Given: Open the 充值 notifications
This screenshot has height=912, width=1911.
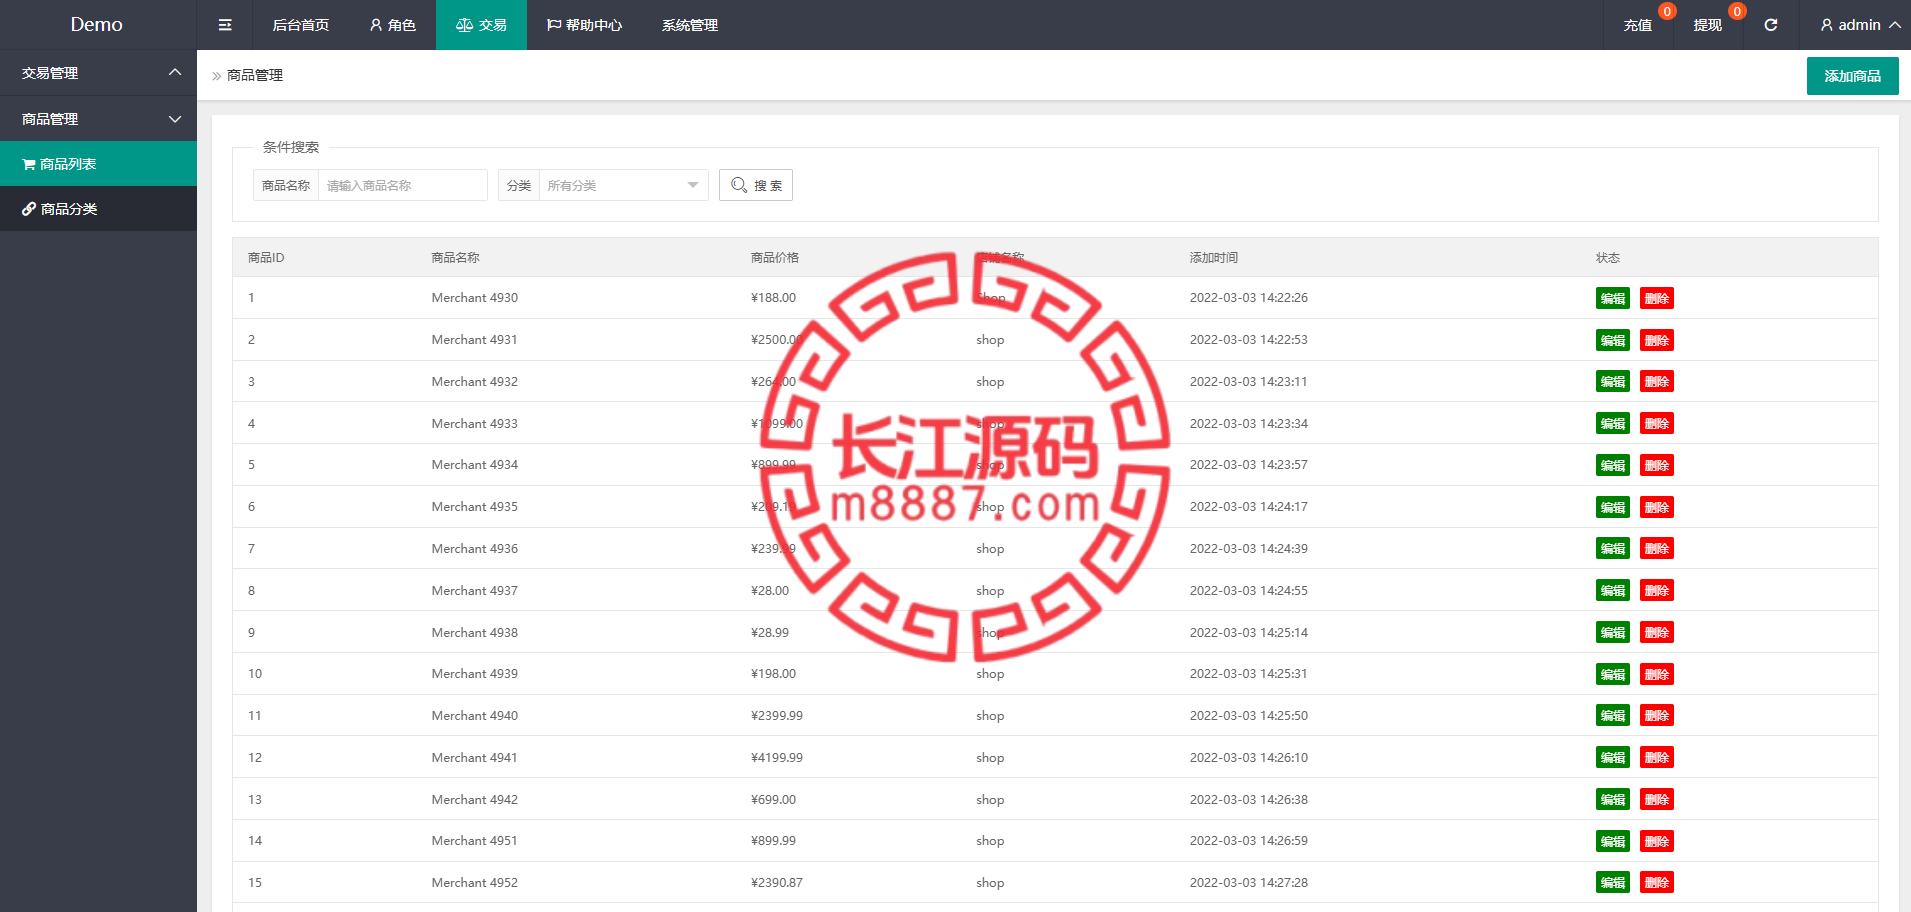Looking at the screenshot, I should 1638,25.
